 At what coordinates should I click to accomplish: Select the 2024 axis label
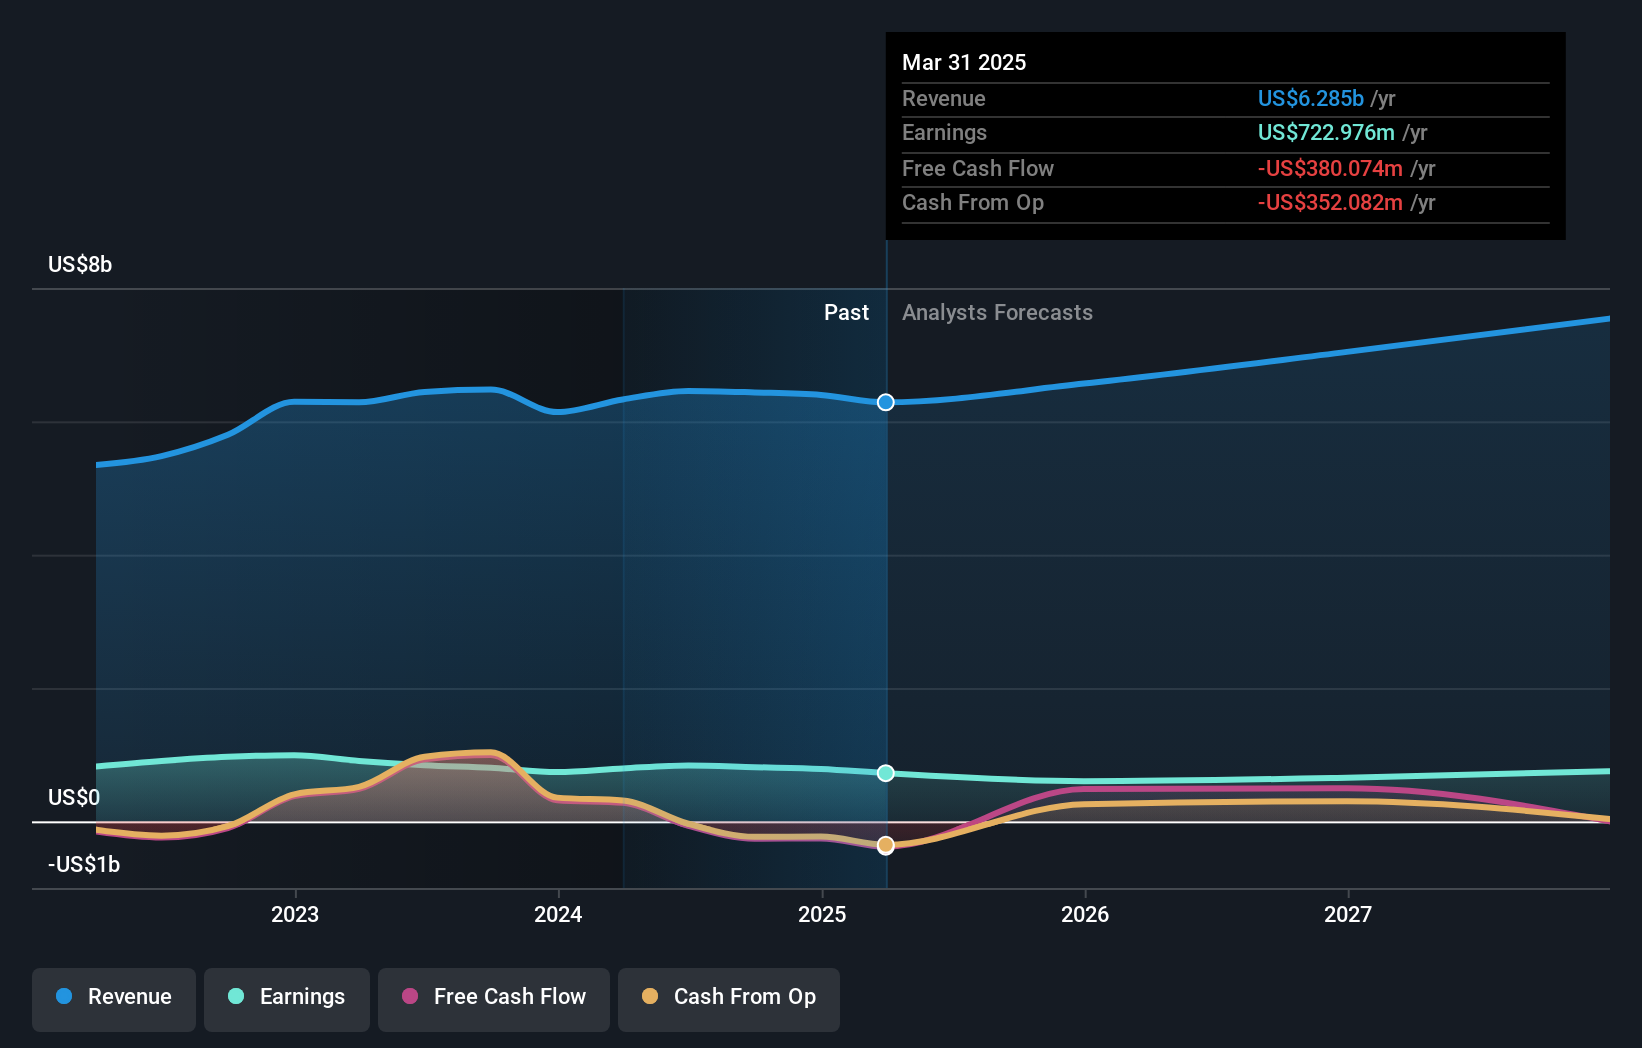pyautogui.click(x=558, y=914)
